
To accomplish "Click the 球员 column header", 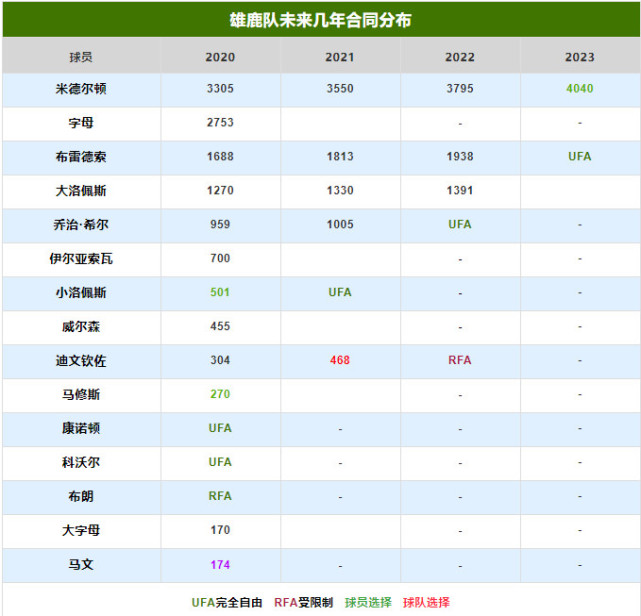I will coord(81,57).
